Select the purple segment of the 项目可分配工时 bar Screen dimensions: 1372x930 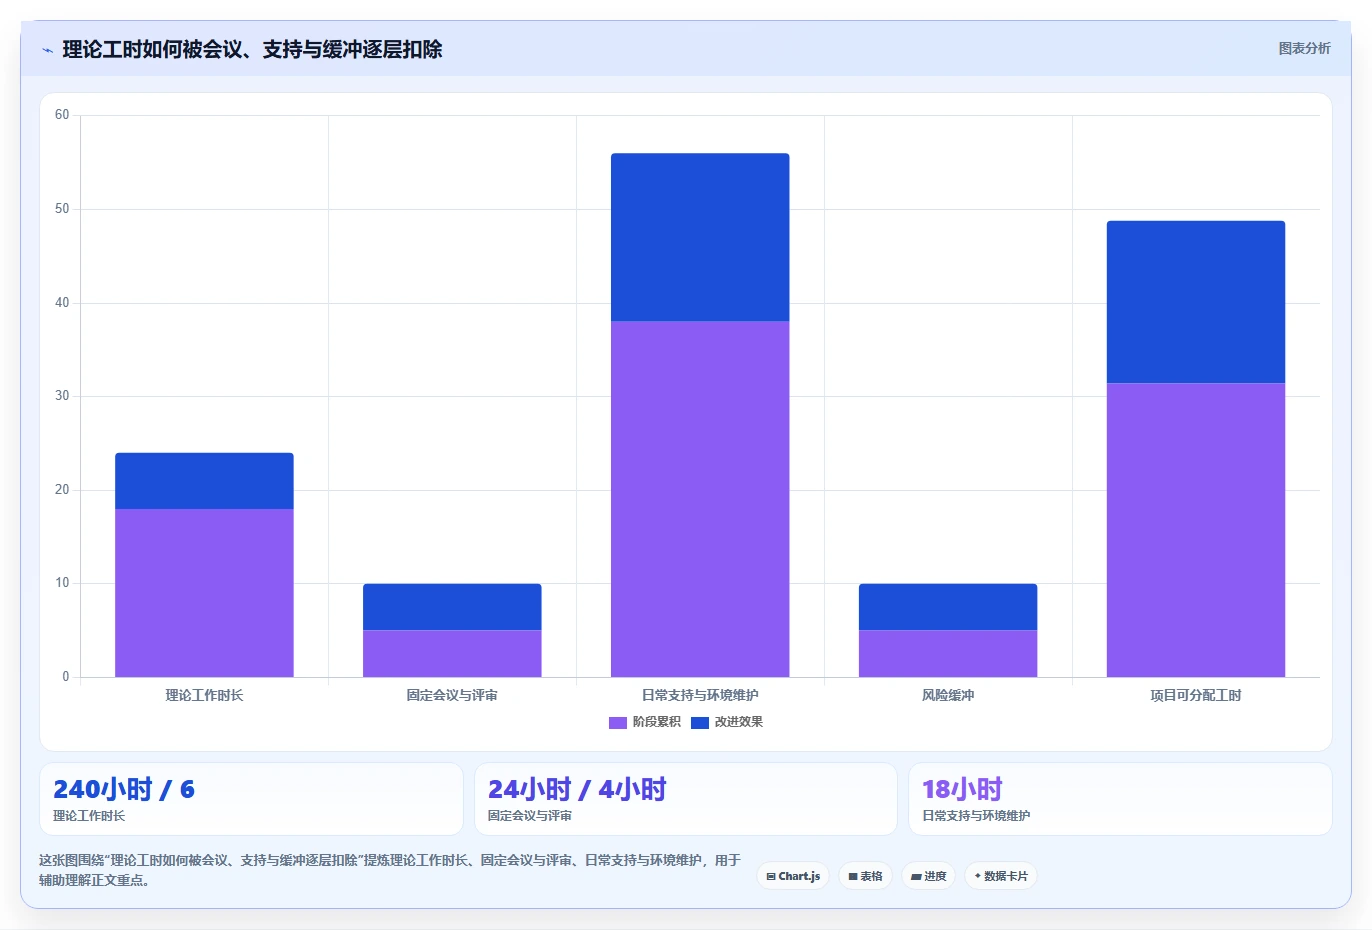[1196, 530]
